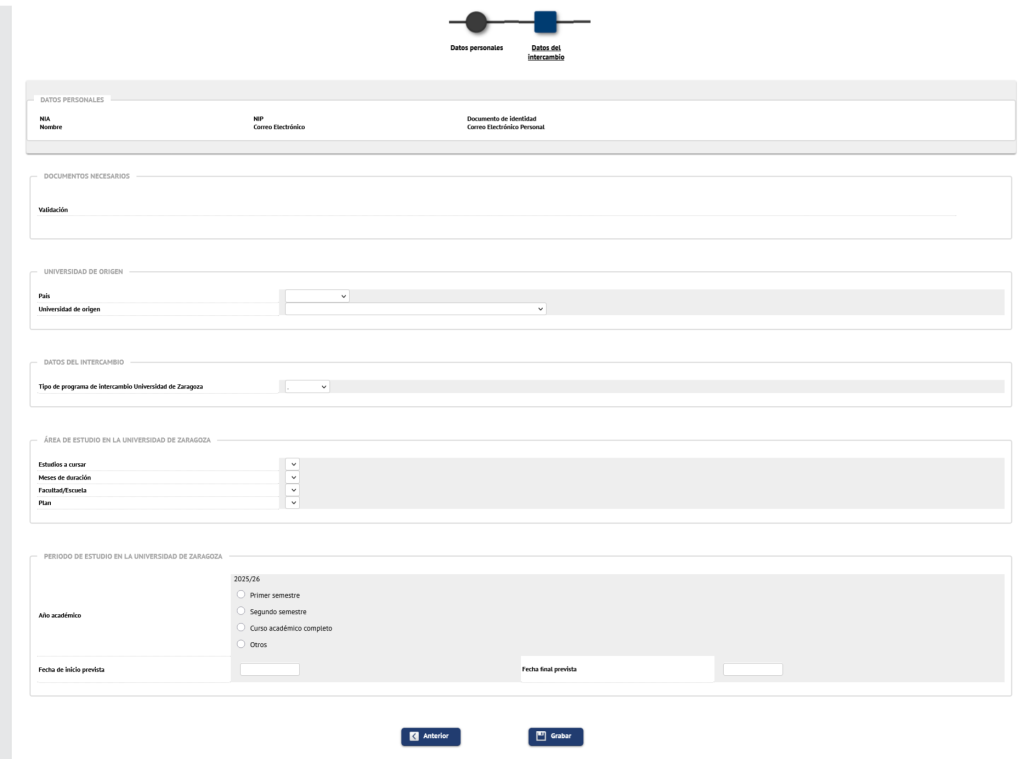Click the blue square Datos del intercambio step marker

click(545, 21)
